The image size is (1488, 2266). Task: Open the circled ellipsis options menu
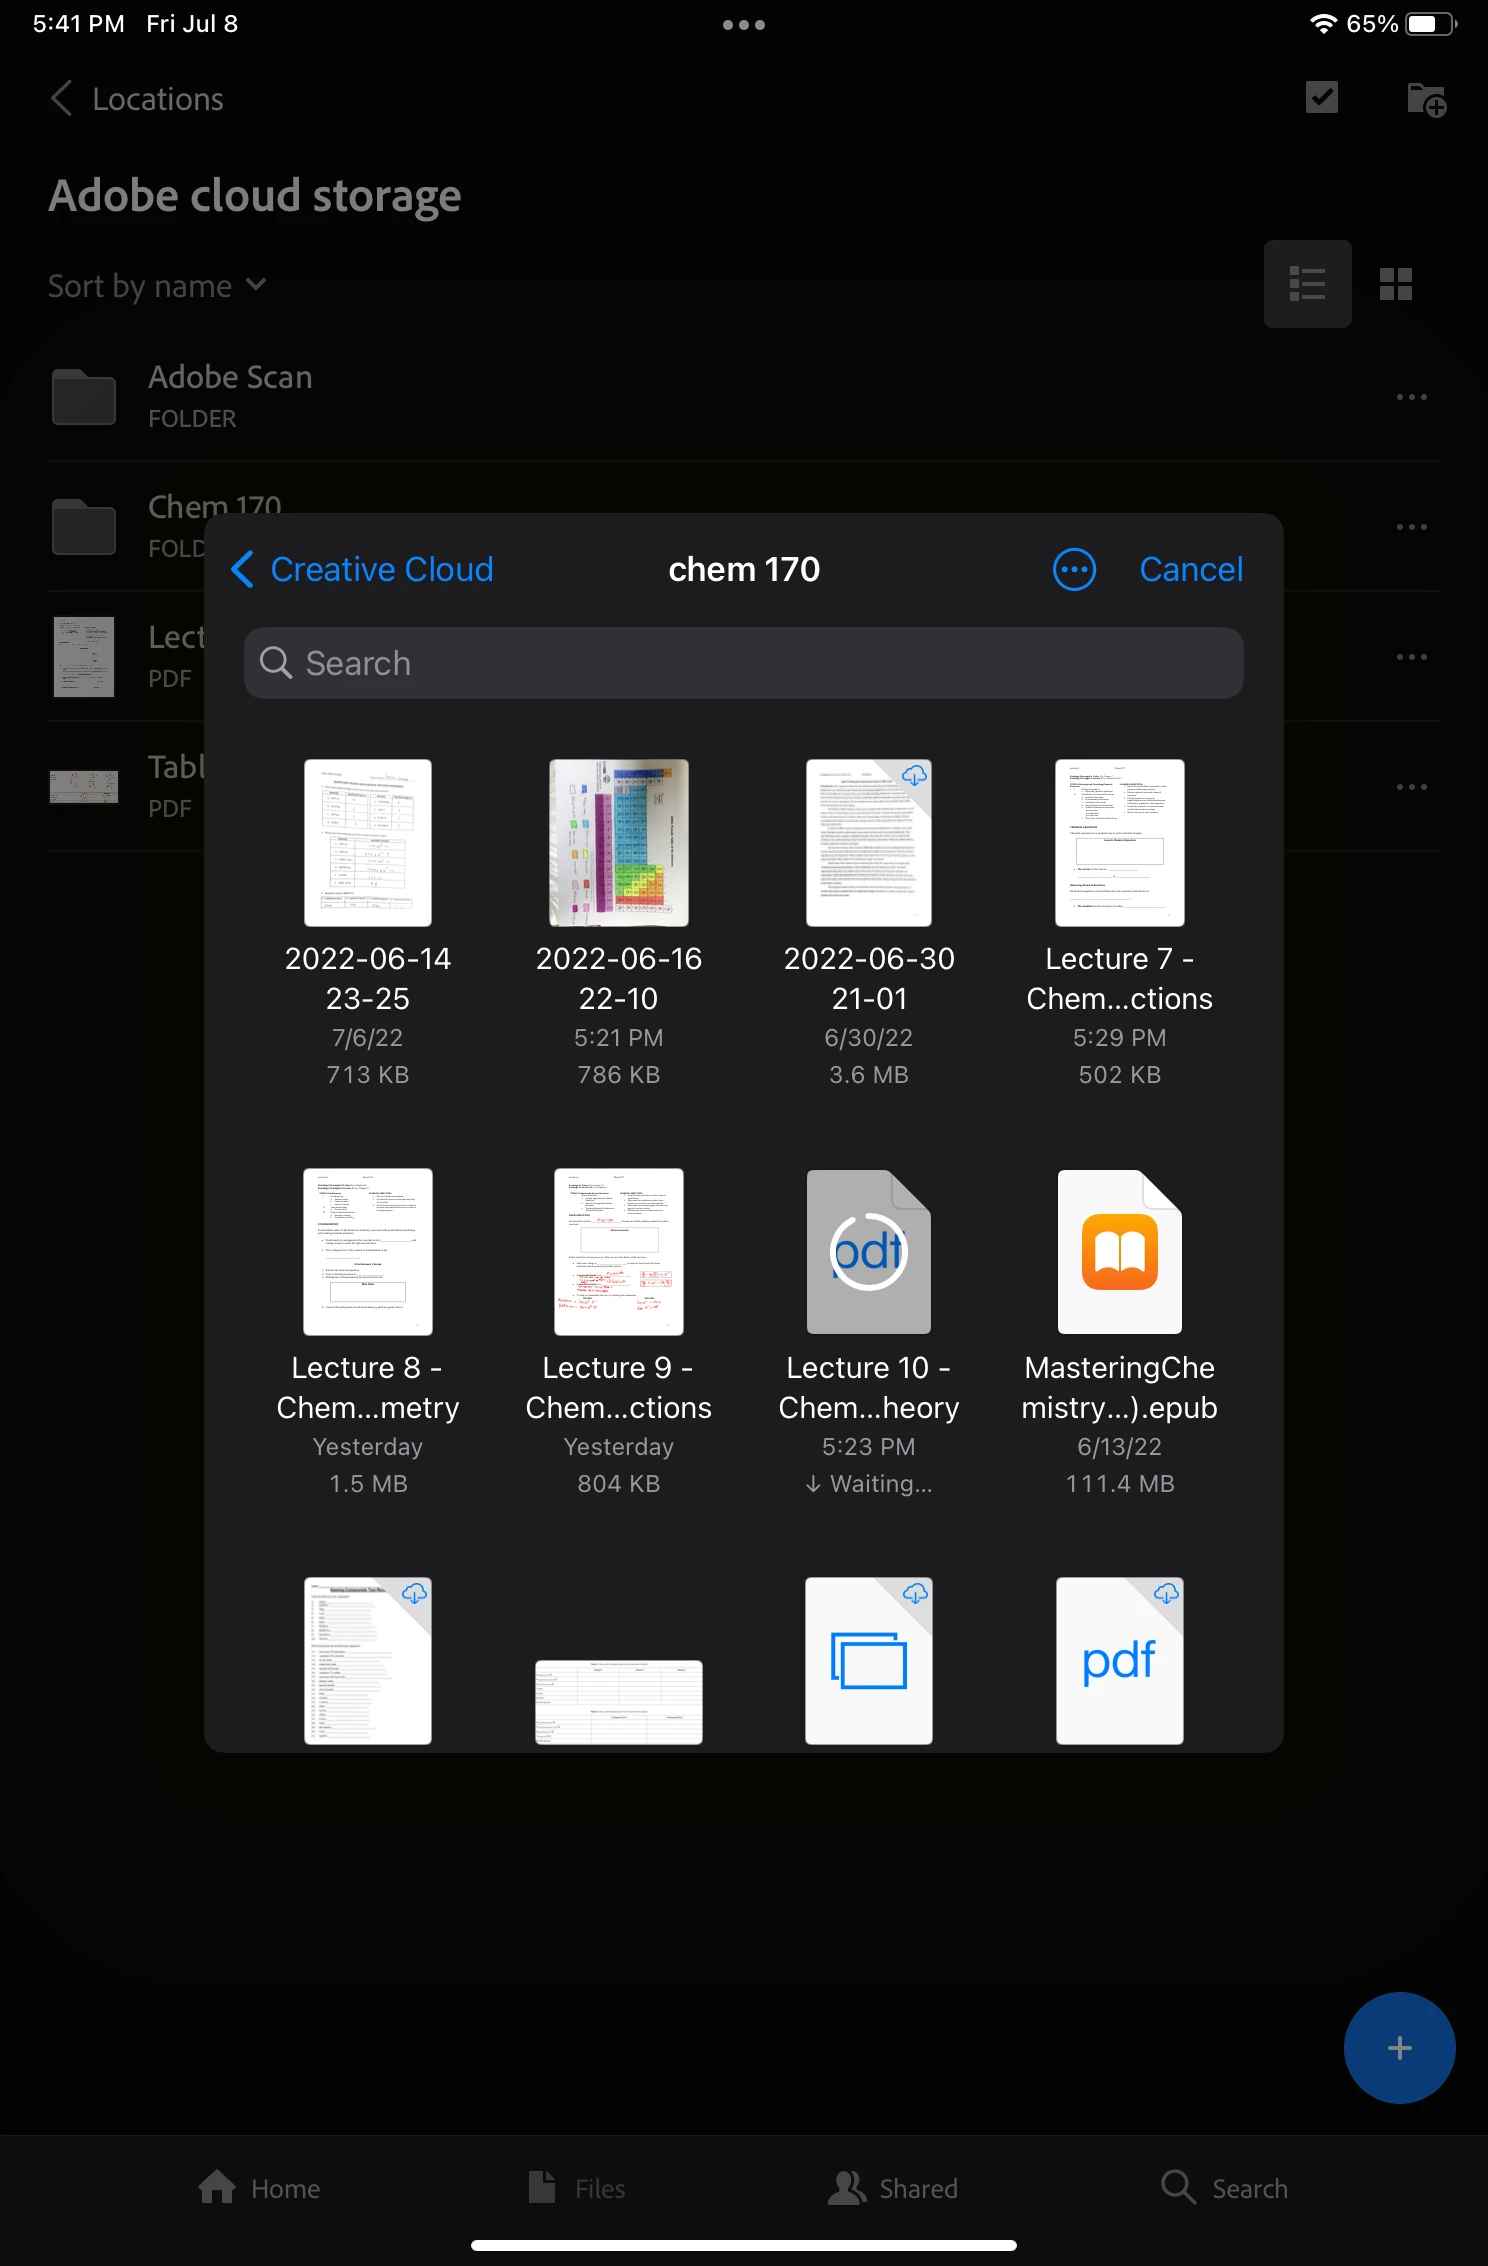coord(1074,569)
